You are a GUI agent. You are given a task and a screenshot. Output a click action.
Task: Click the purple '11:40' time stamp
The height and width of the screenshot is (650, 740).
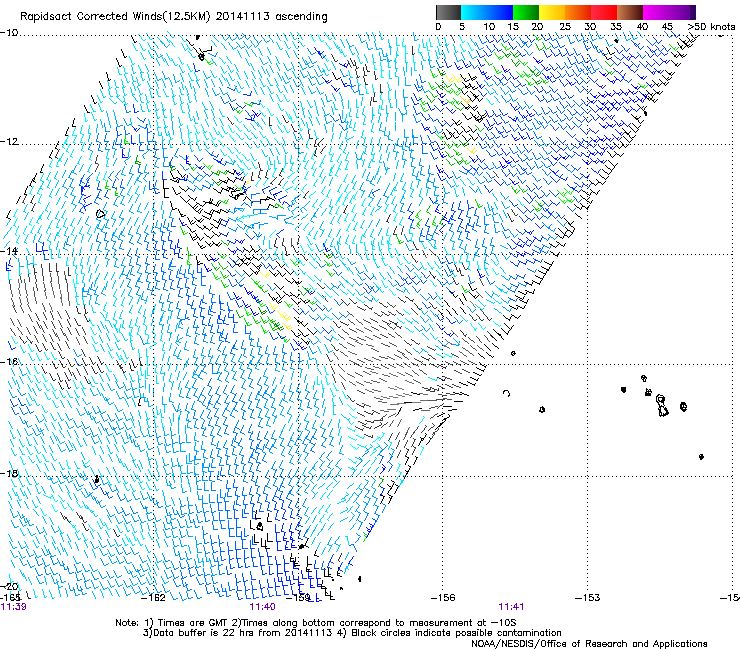tap(262, 607)
